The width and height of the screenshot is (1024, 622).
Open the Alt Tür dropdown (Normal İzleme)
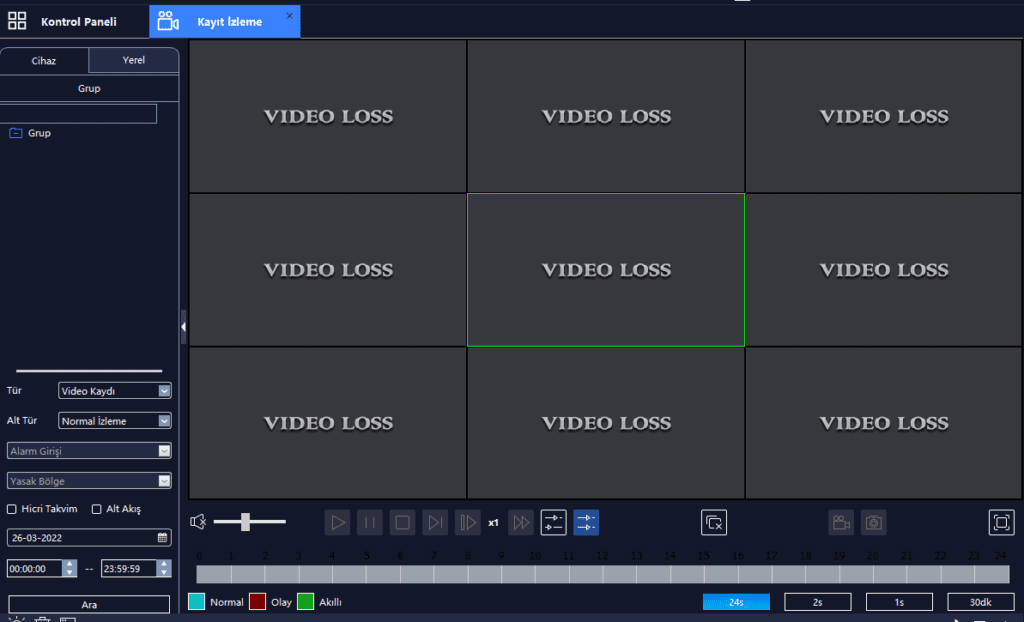click(115, 421)
